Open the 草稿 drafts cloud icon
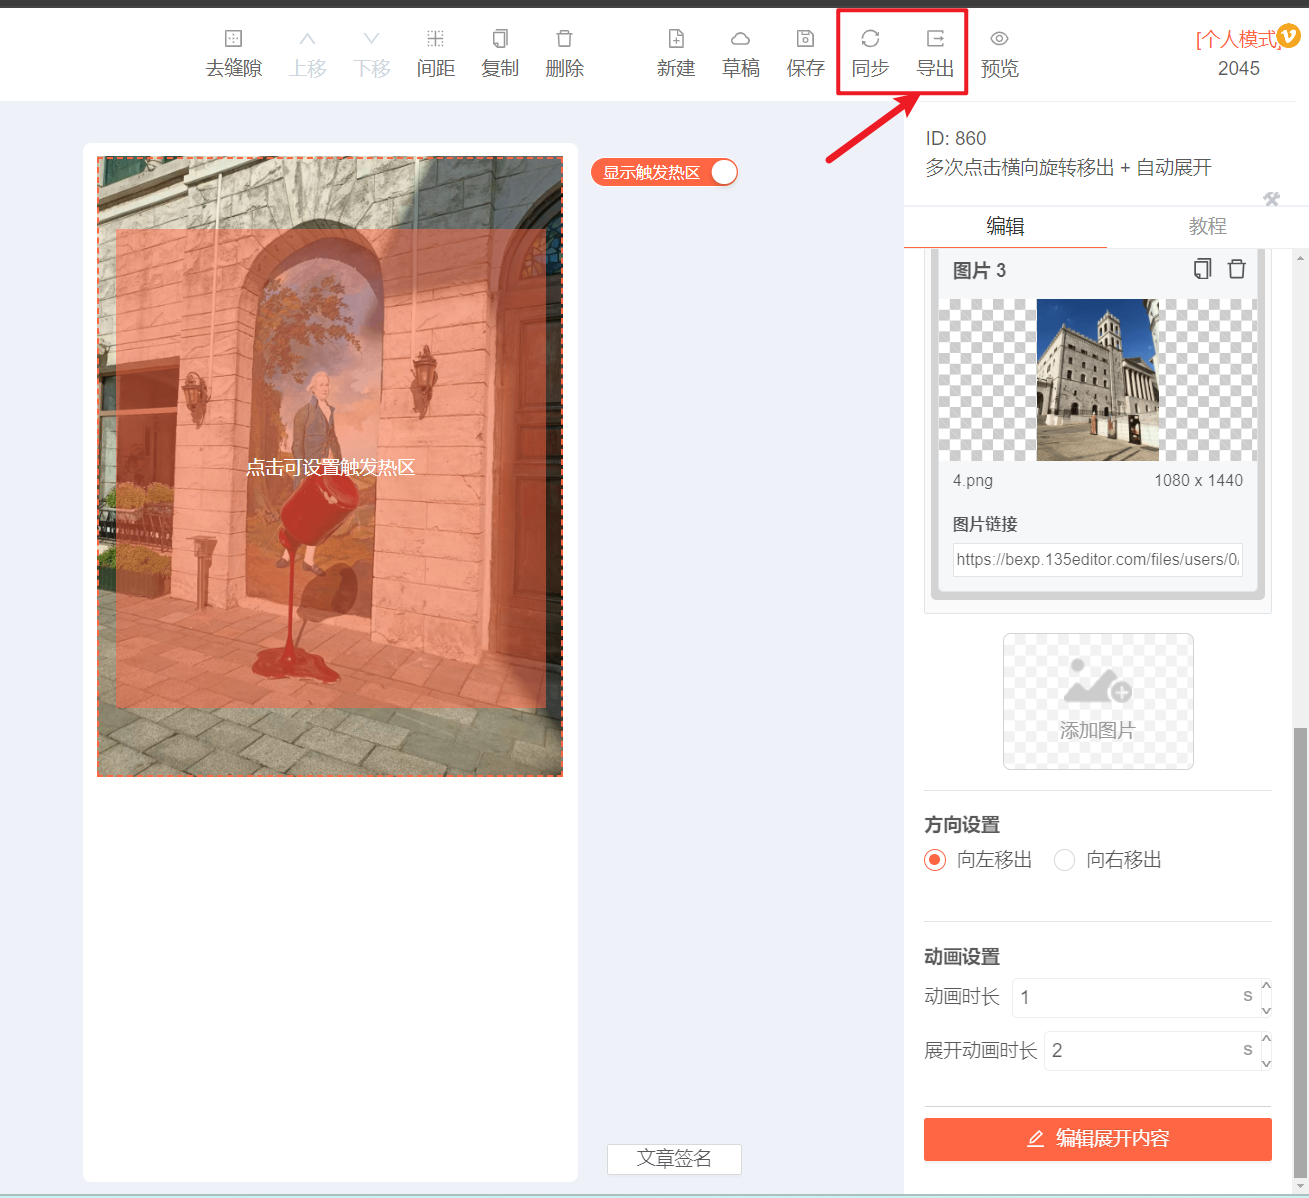The width and height of the screenshot is (1309, 1198). pyautogui.click(x=740, y=39)
